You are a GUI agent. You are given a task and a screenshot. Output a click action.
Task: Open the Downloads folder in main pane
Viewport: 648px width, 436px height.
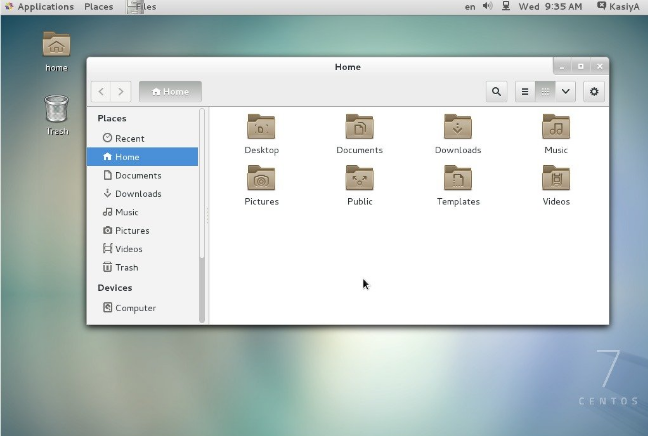point(458,127)
